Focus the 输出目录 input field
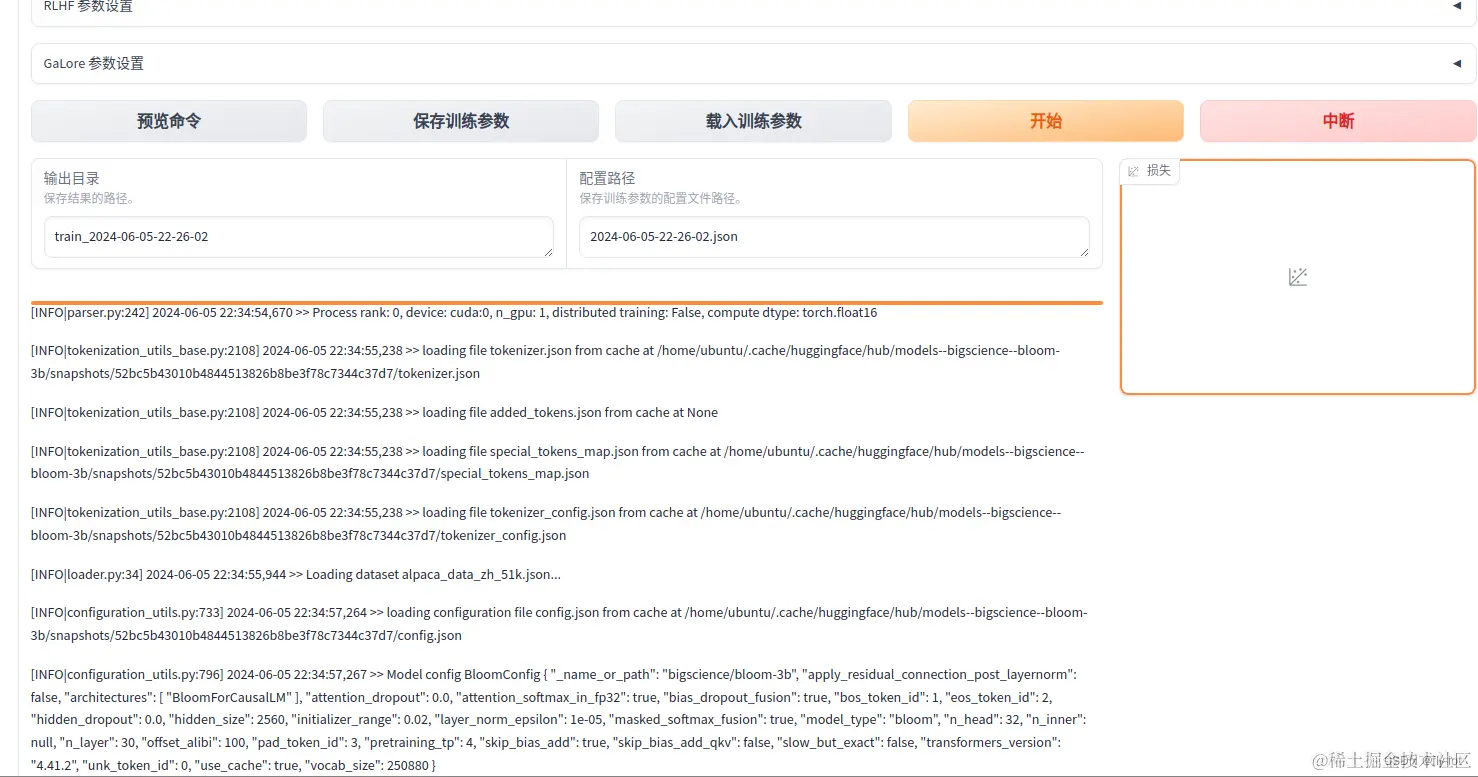The height and width of the screenshot is (777, 1478). click(298, 237)
